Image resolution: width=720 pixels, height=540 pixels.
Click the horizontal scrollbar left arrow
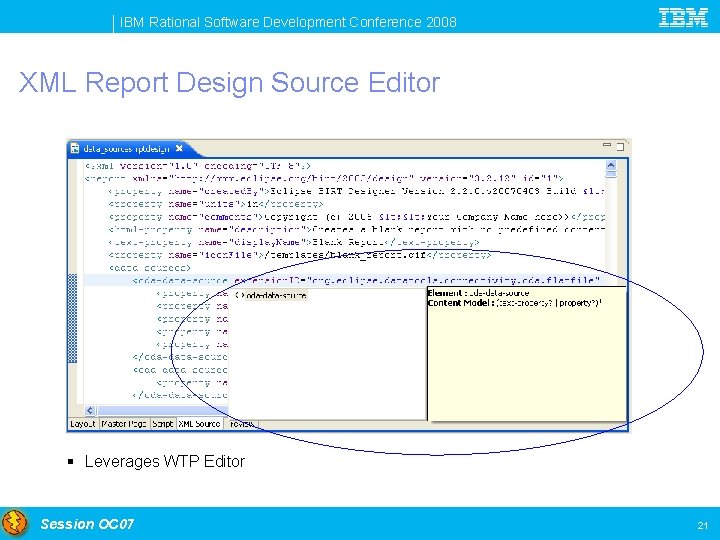click(x=90, y=410)
